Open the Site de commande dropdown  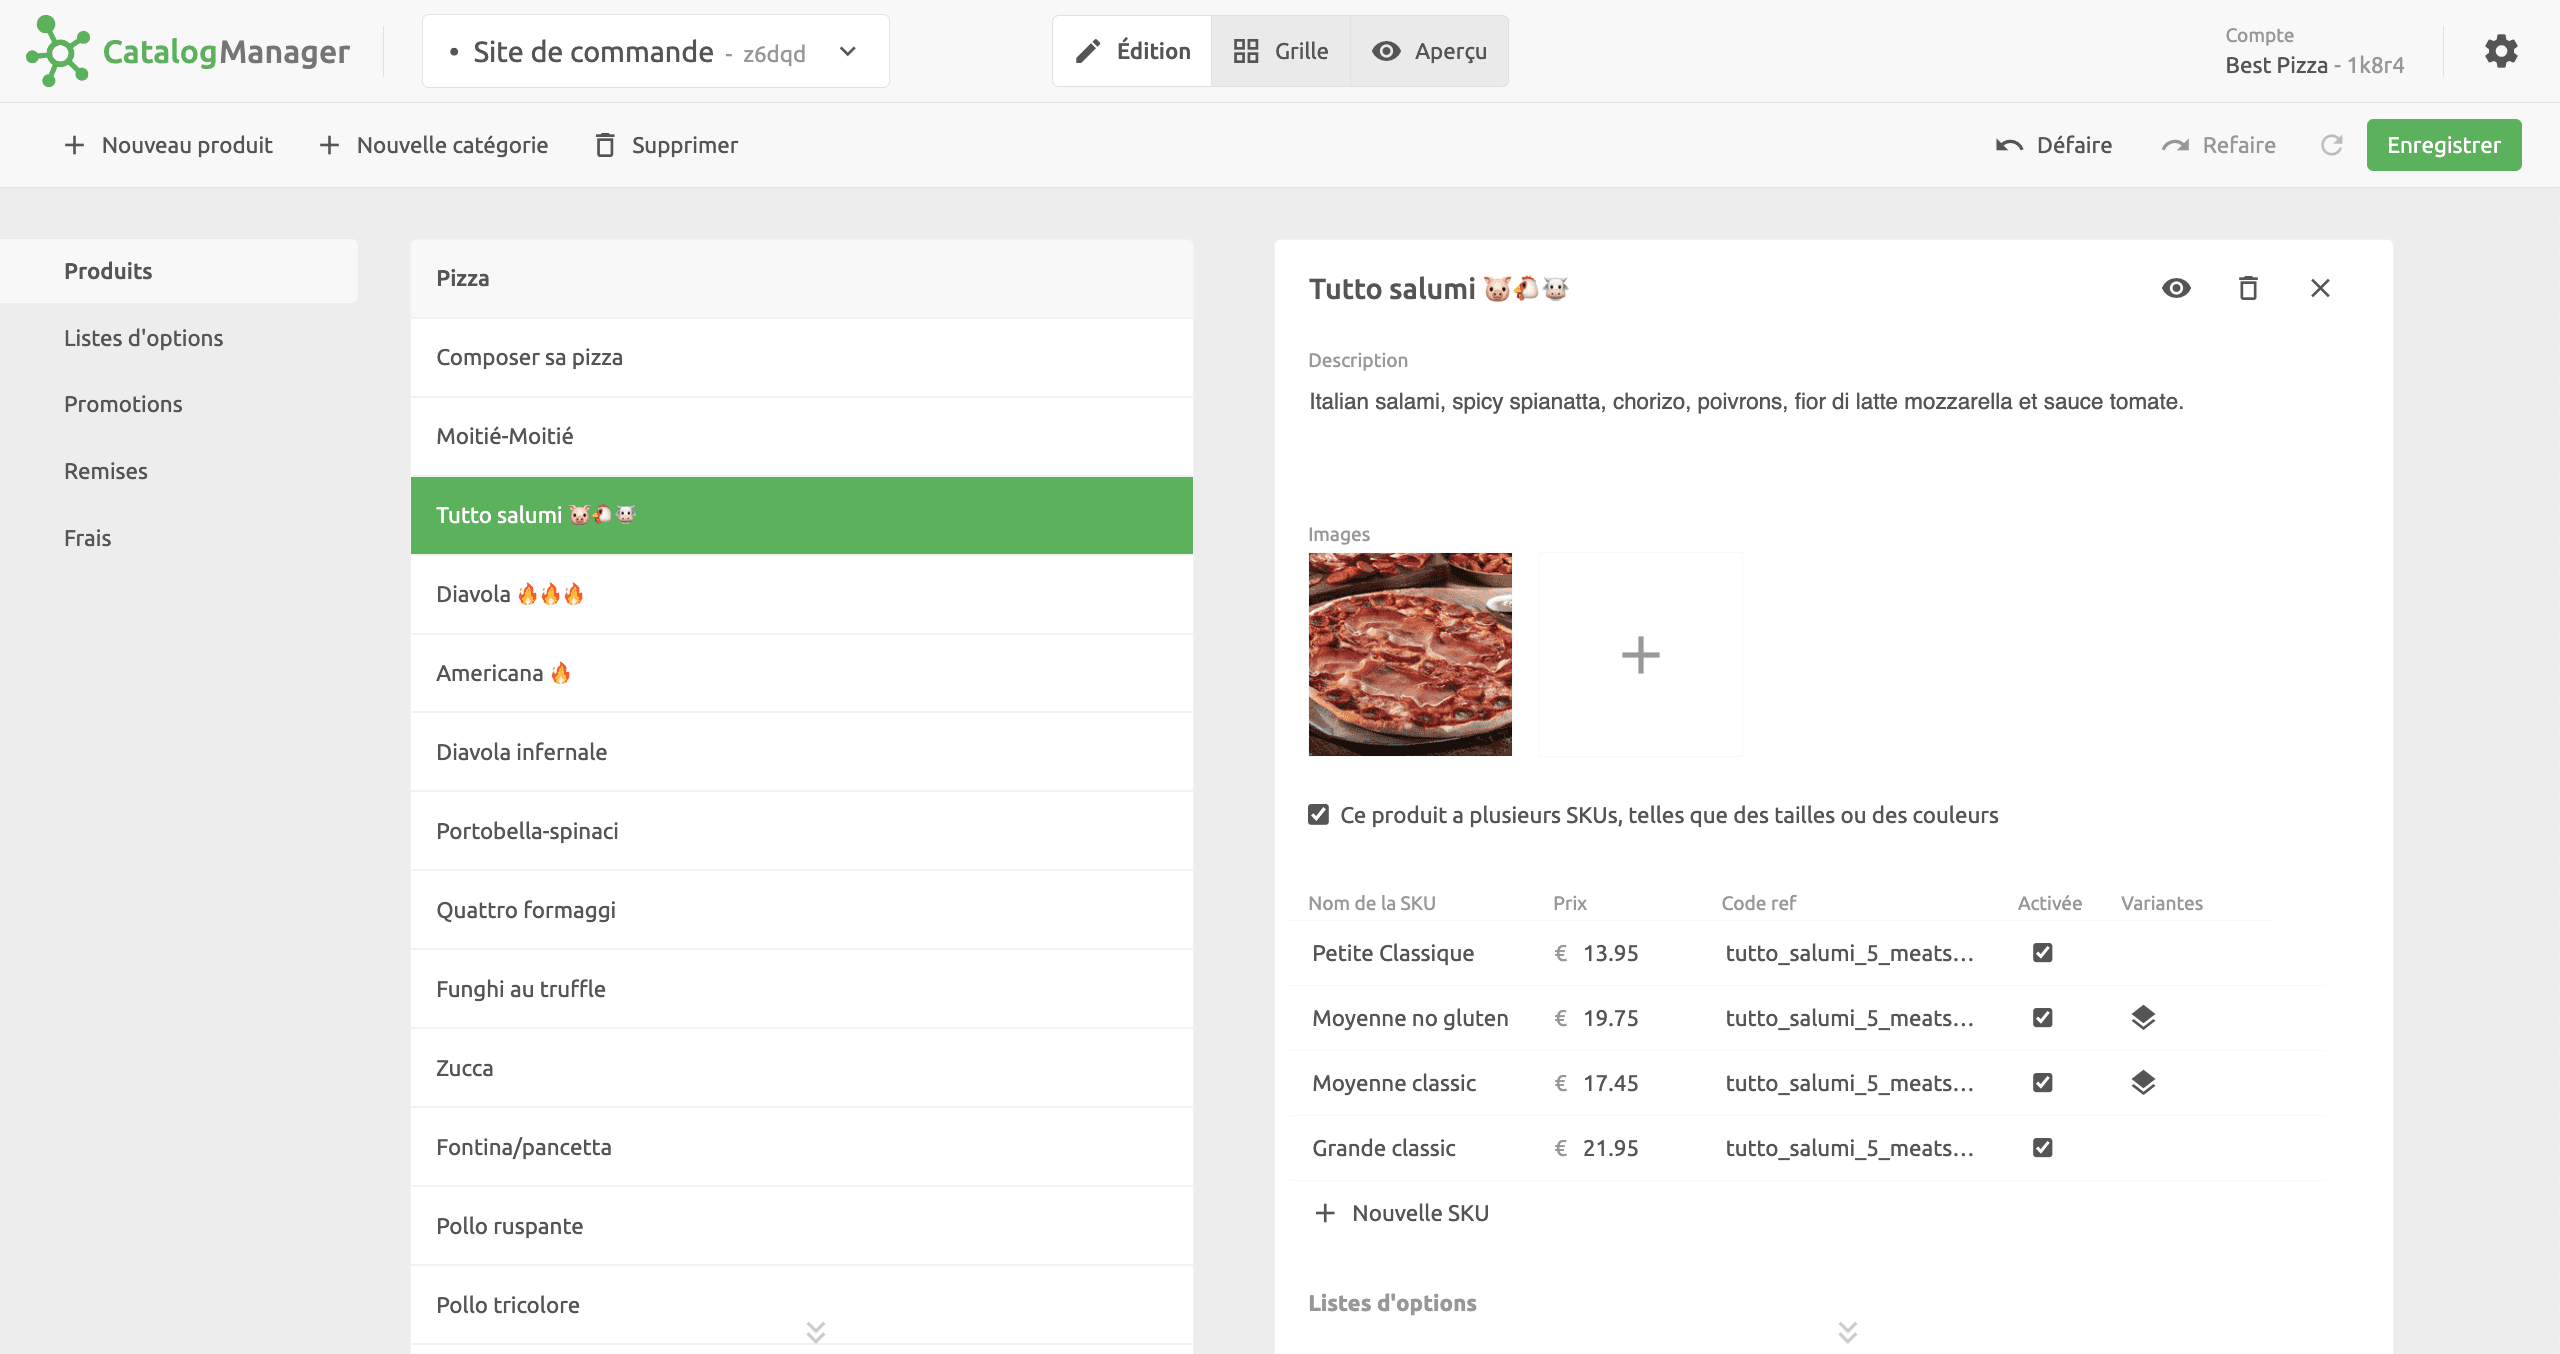847,51
